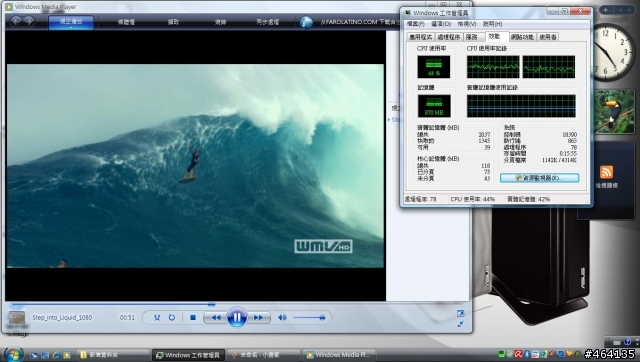Switch to the Processes tab in Task Manager
The height and width of the screenshot is (362, 640).
click(449, 37)
